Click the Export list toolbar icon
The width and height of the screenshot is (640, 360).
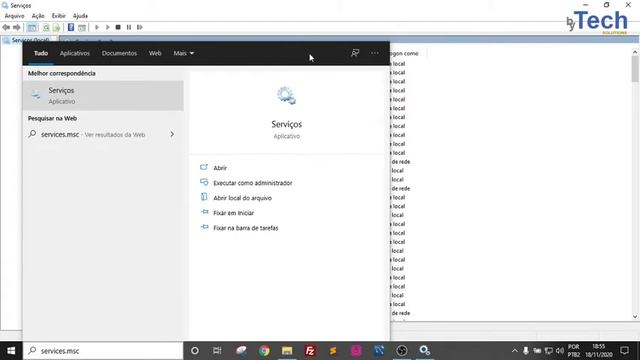pyautogui.click(x=56, y=27)
